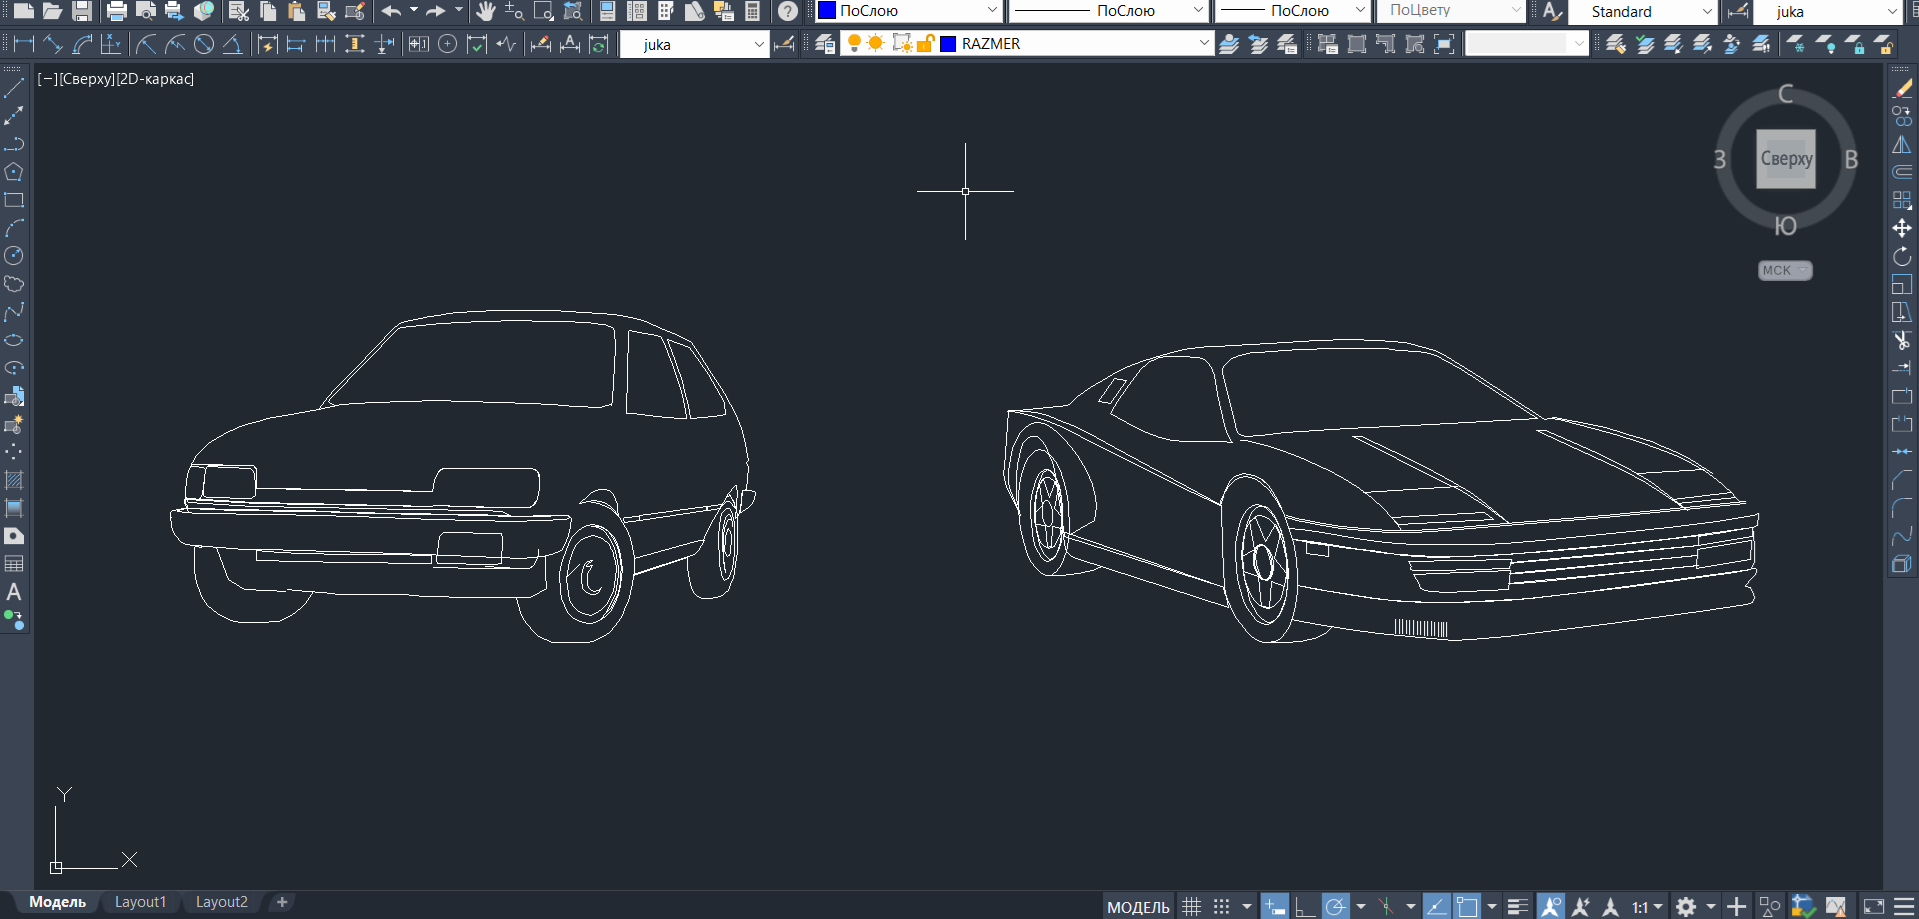Choose the Multiline Text tool

14,592
